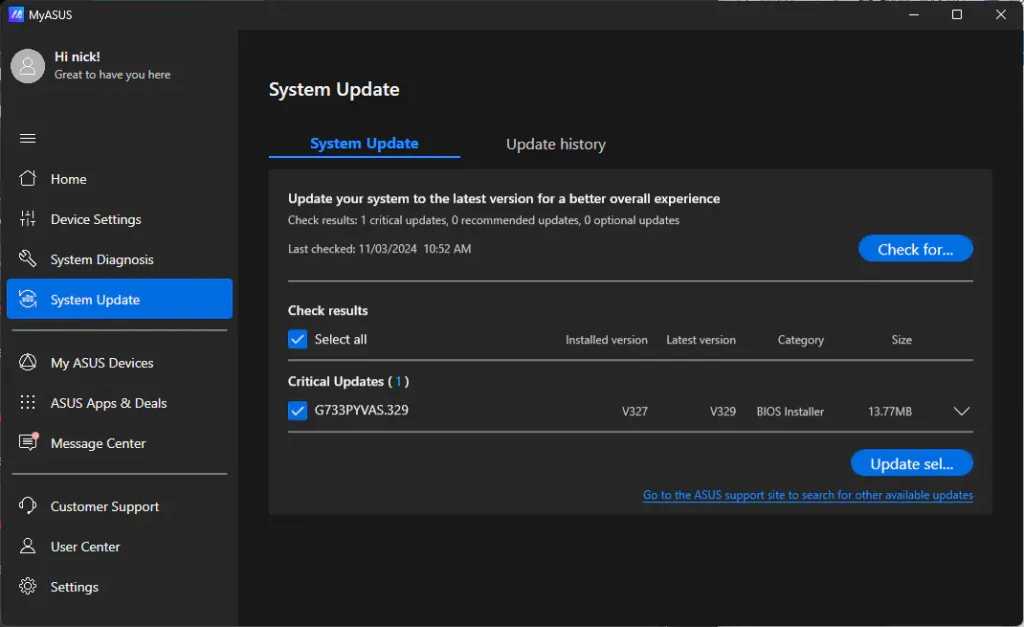Image resolution: width=1024 pixels, height=627 pixels.
Task: Click the Check for... button
Action: tap(915, 249)
